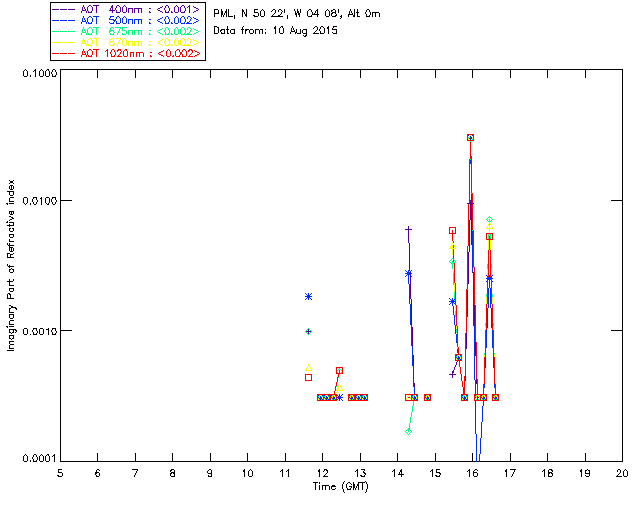Click the red dashed line sample for 1020nm
This screenshot has height=512, width=640.
point(64,53)
